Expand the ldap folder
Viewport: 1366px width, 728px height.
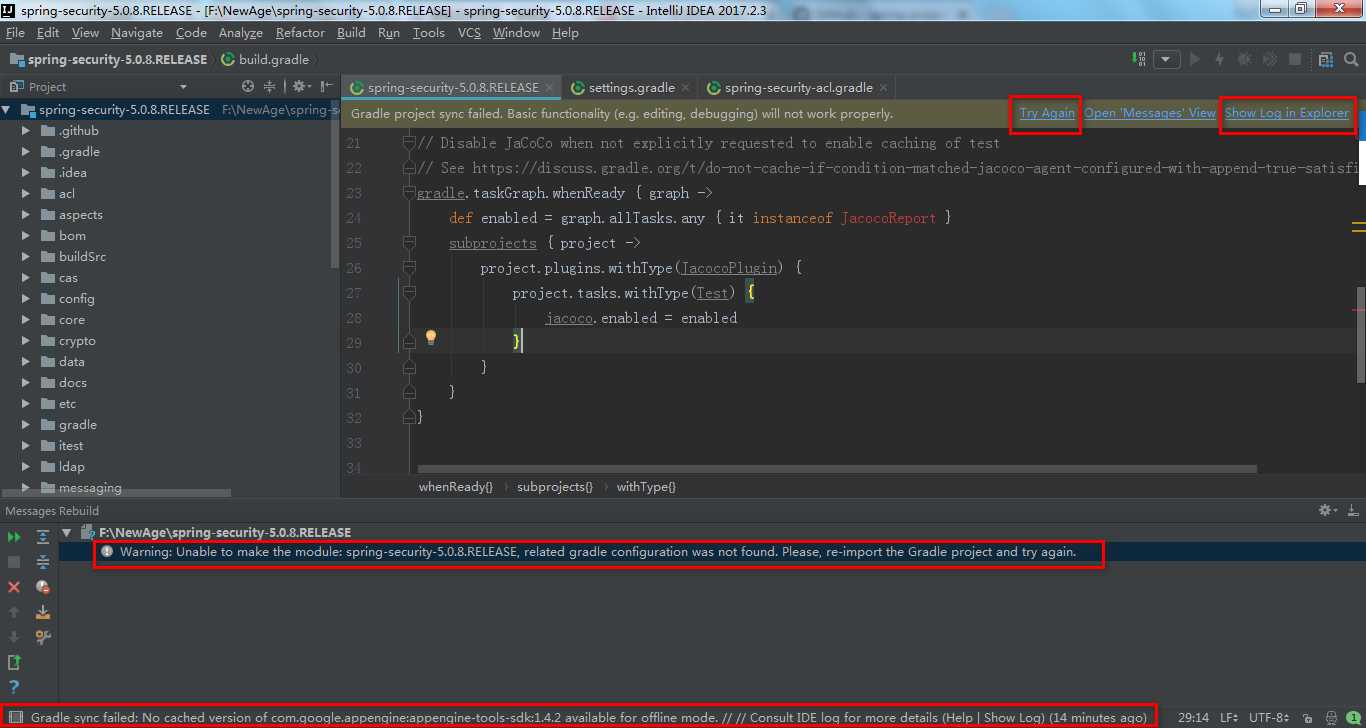coord(26,467)
